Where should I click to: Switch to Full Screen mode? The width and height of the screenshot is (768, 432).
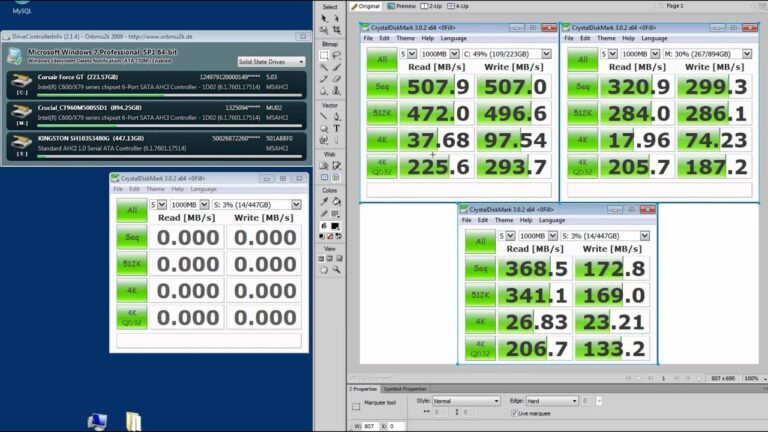(x=339, y=258)
